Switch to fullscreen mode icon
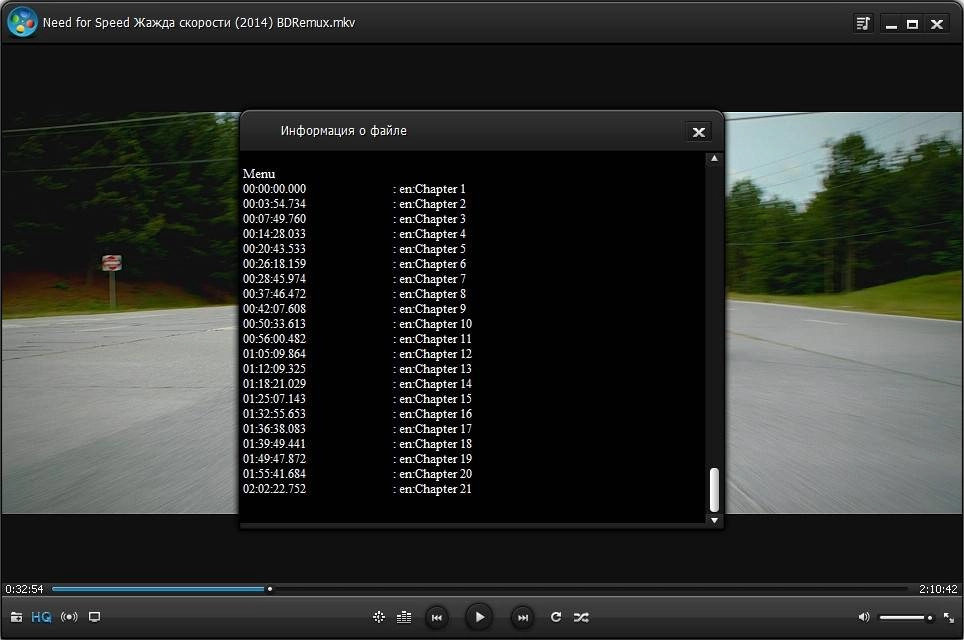The width and height of the screenshot is (964, 640). click(949, 617)
